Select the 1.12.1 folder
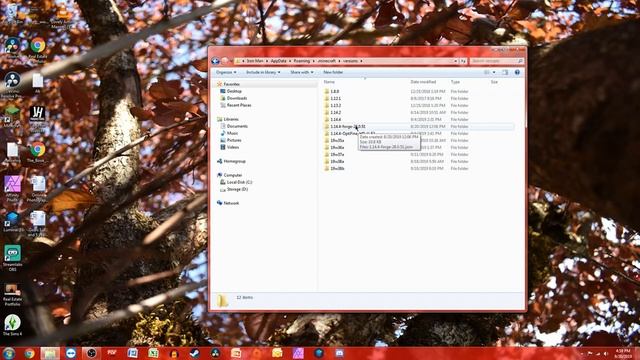 pyautogui.click(x=336, y=98)
